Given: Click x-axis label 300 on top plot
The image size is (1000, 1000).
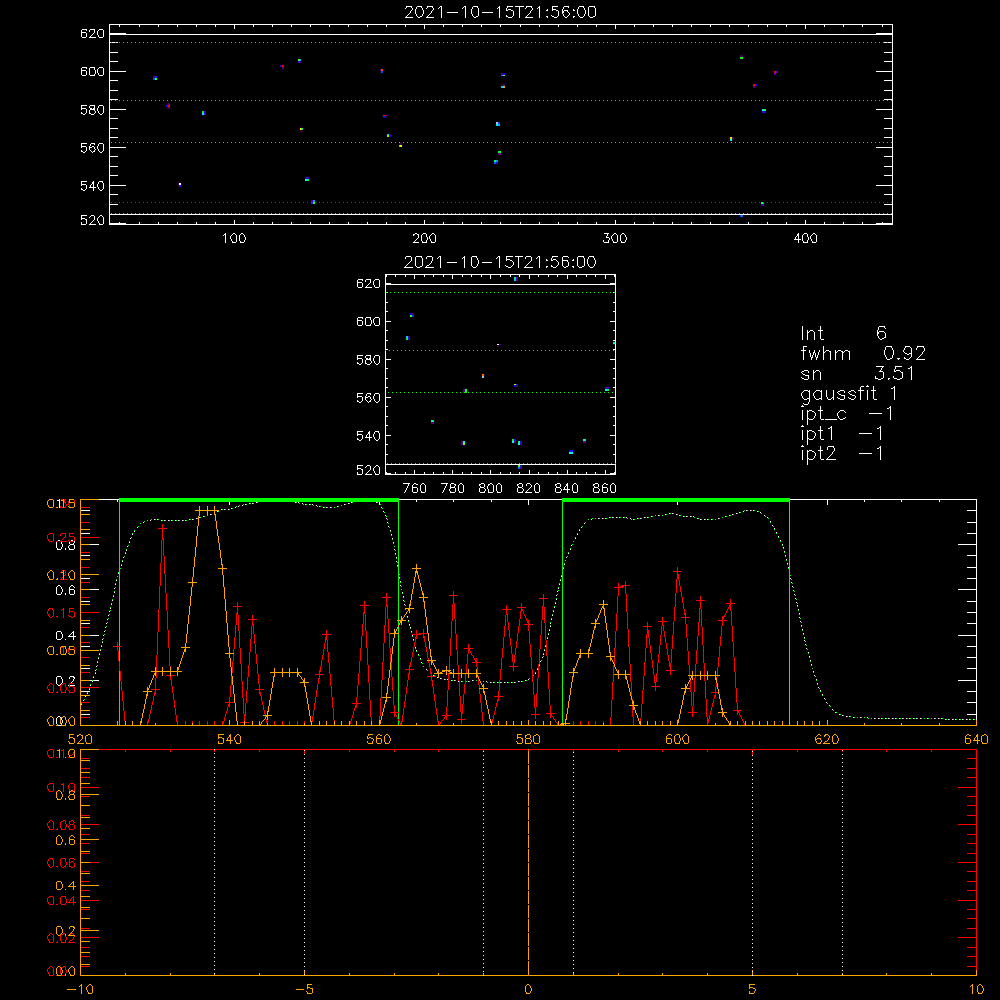Looking at the screenshot, I should pos(615,239).
